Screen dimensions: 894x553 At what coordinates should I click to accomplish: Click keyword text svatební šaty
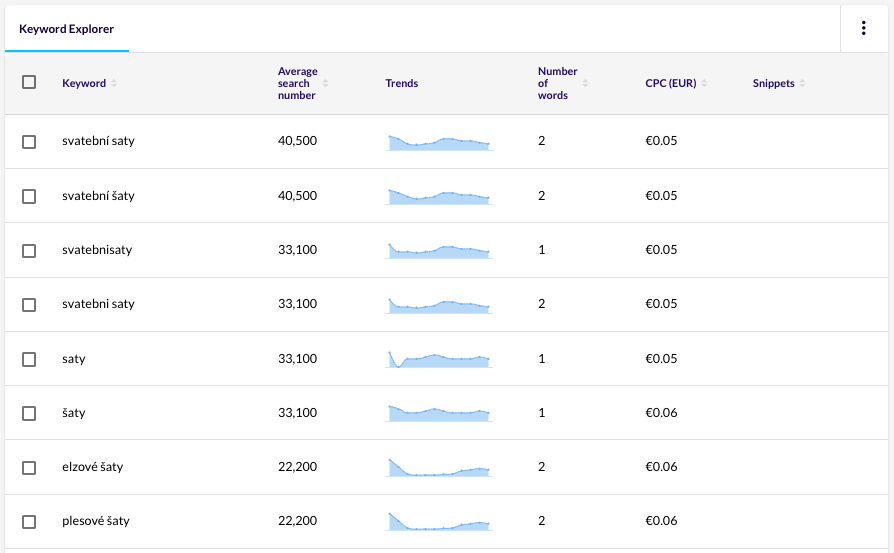pyautogui.click(x=98, y=196)
